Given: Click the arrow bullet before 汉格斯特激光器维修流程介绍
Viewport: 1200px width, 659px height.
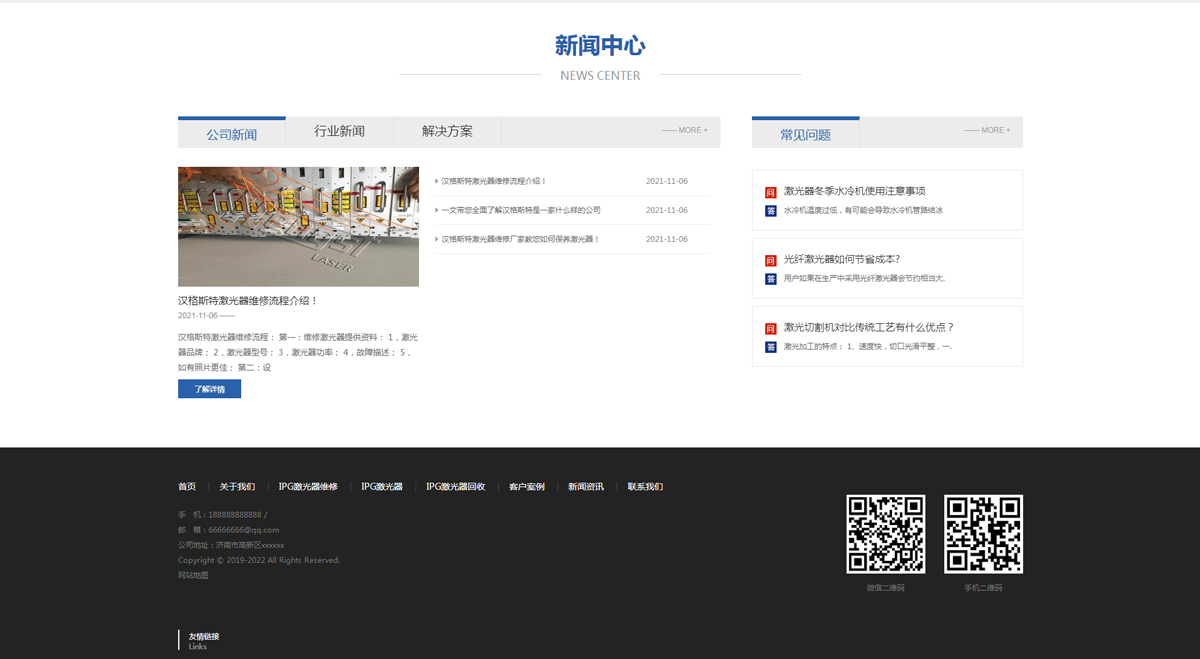Looking at the screenshot, I should pyautogui.click(x=437, y=181).
